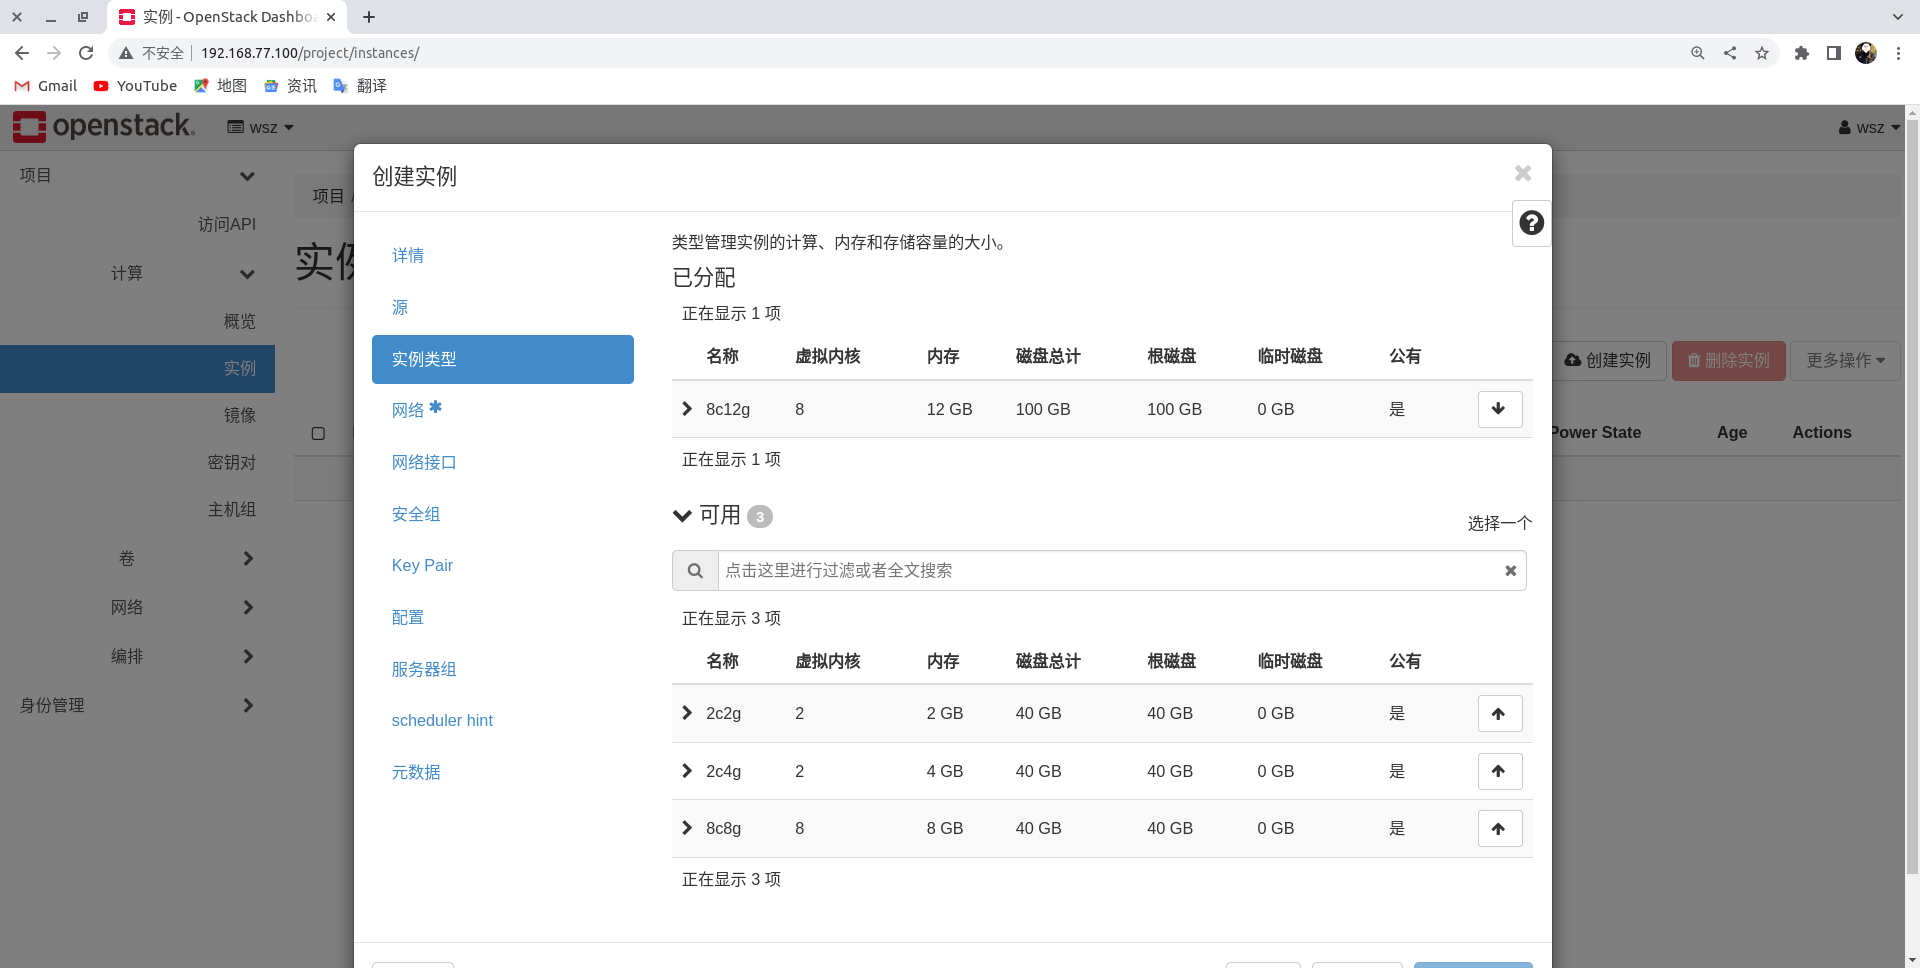
Task: Go forward in browser history
Action: (54, 53)
